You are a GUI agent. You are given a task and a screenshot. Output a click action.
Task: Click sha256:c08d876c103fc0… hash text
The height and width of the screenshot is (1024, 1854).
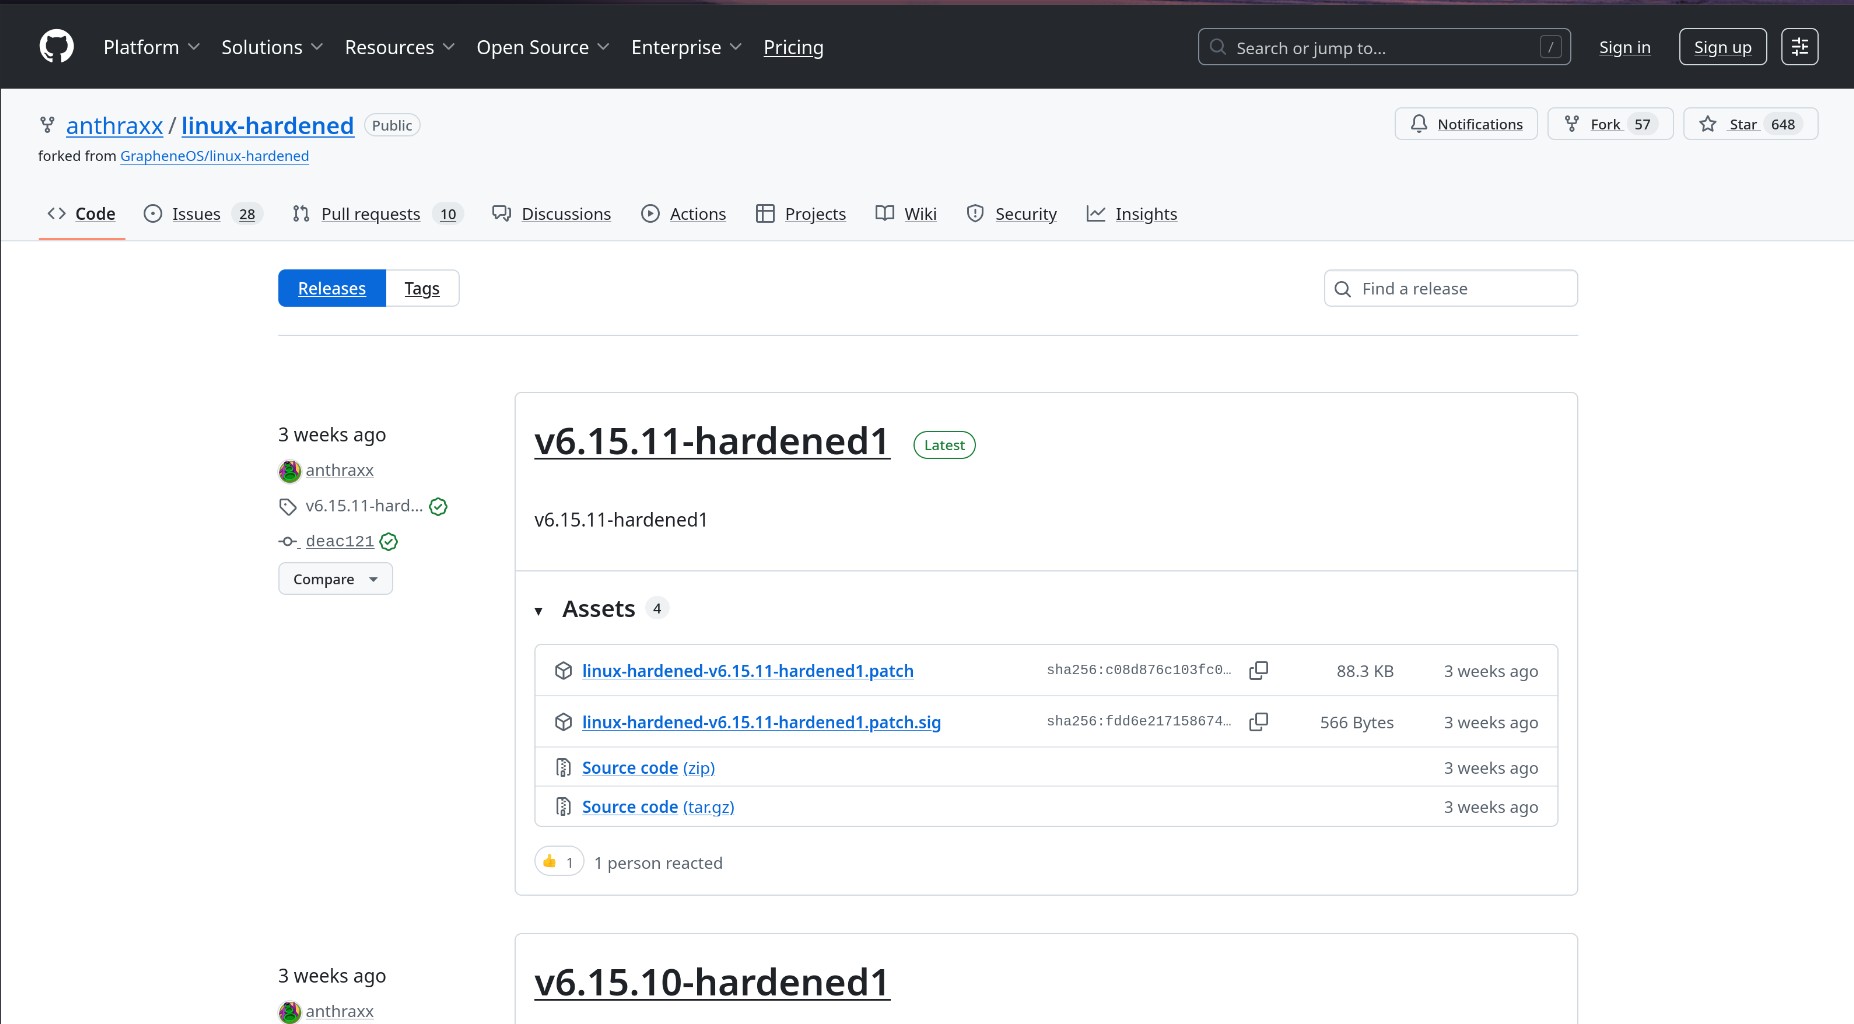(x=1139, y=670)
